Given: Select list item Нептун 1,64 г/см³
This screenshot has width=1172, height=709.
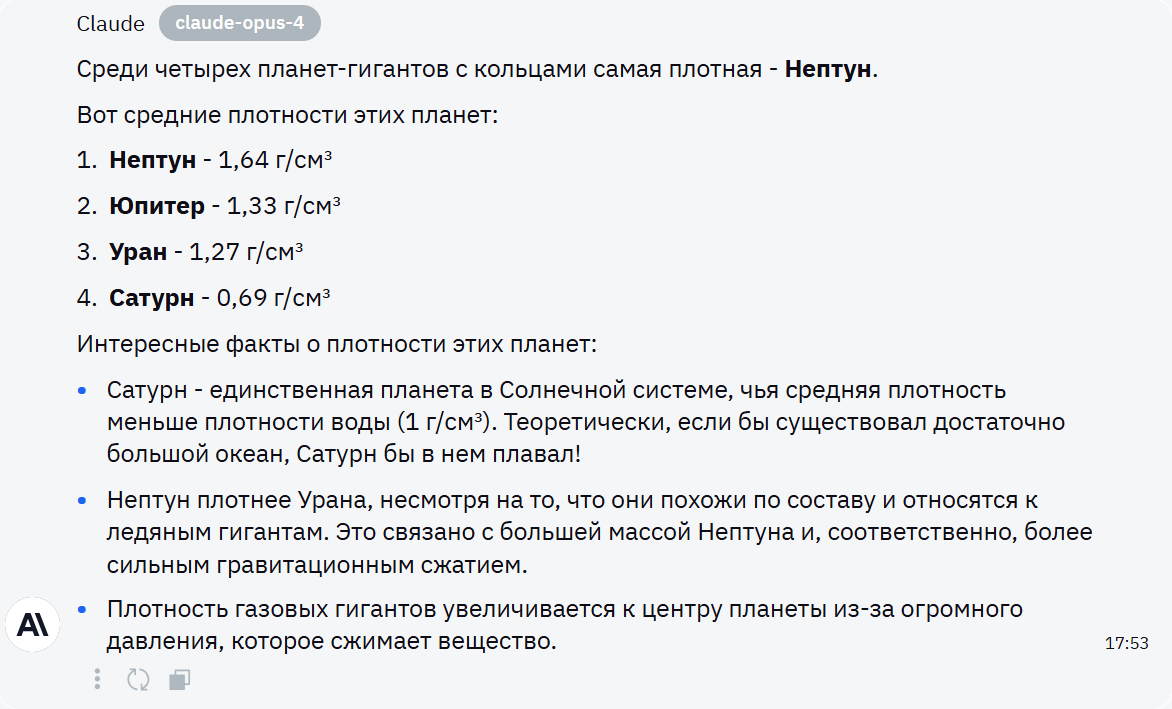Looking at the screenshot, I should [220, 160].
